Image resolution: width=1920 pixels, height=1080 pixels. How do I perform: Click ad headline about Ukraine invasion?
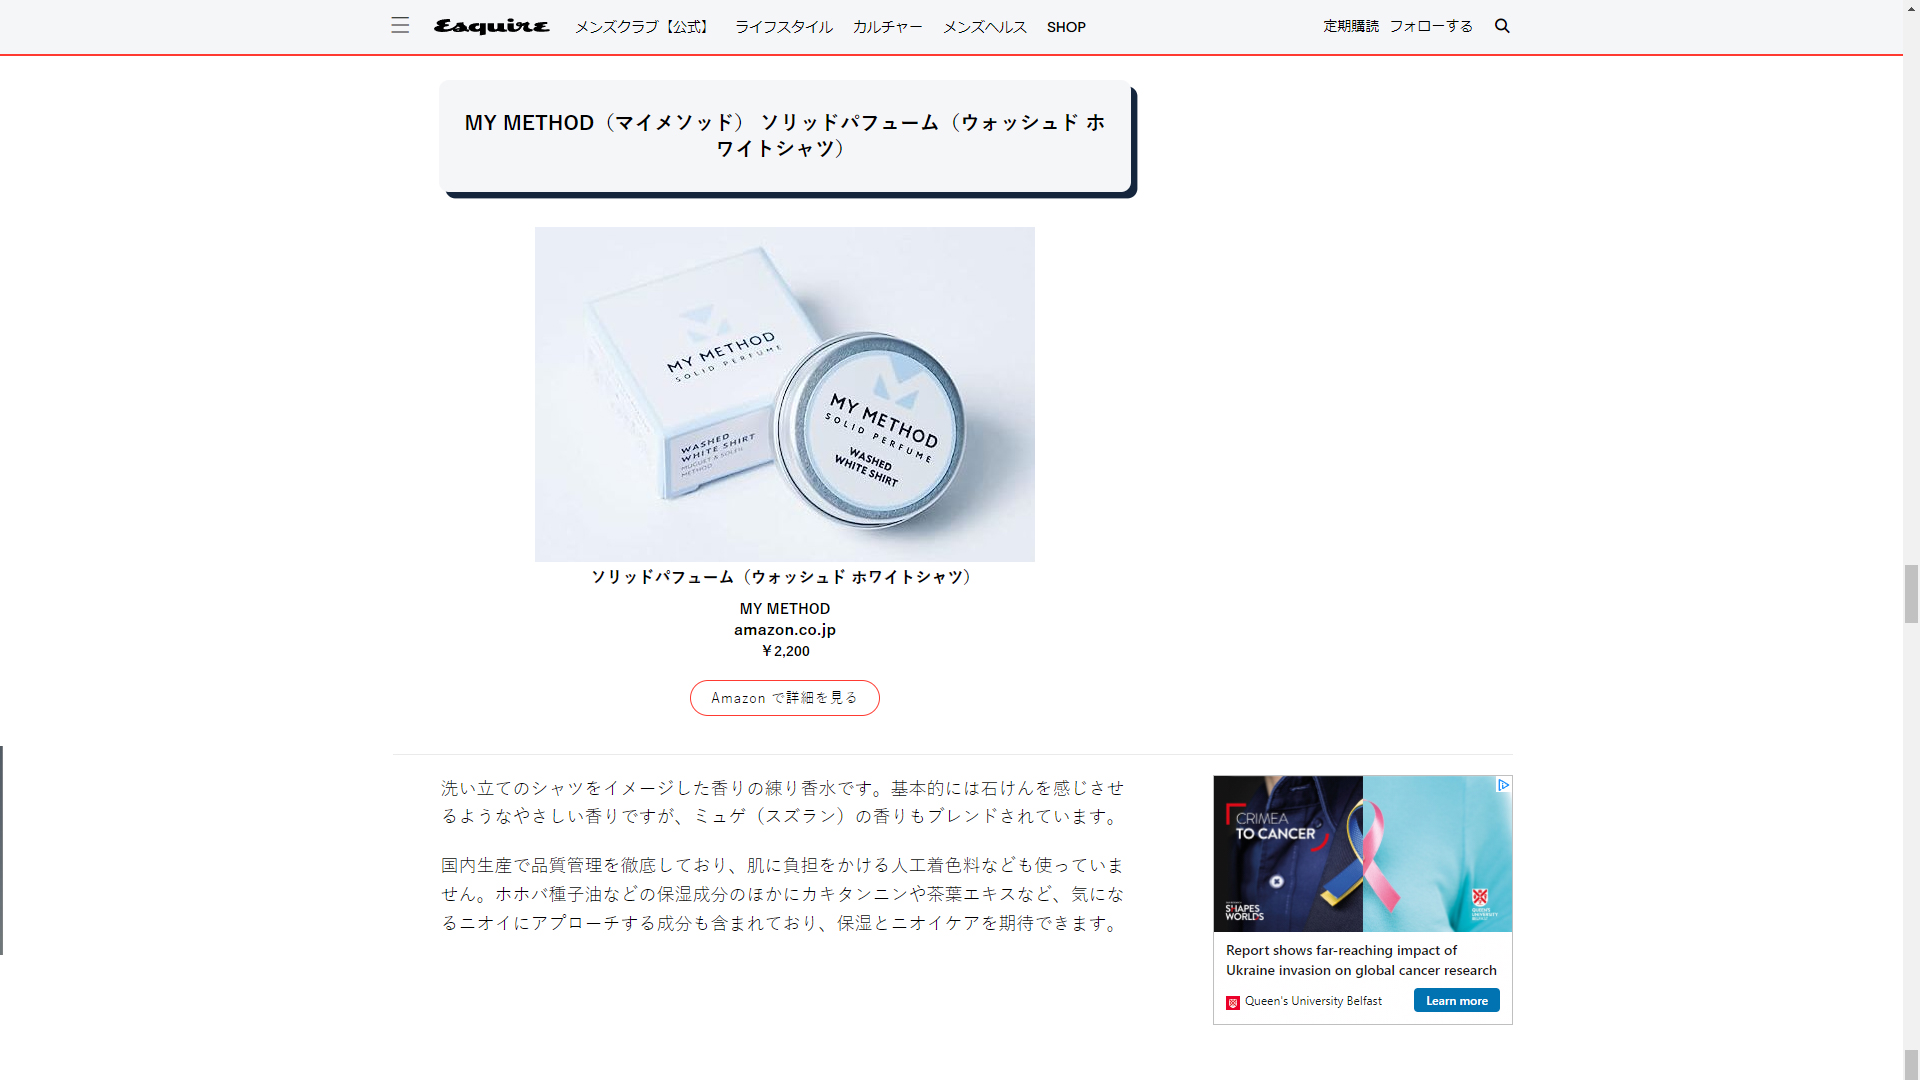click(1360, 960)
